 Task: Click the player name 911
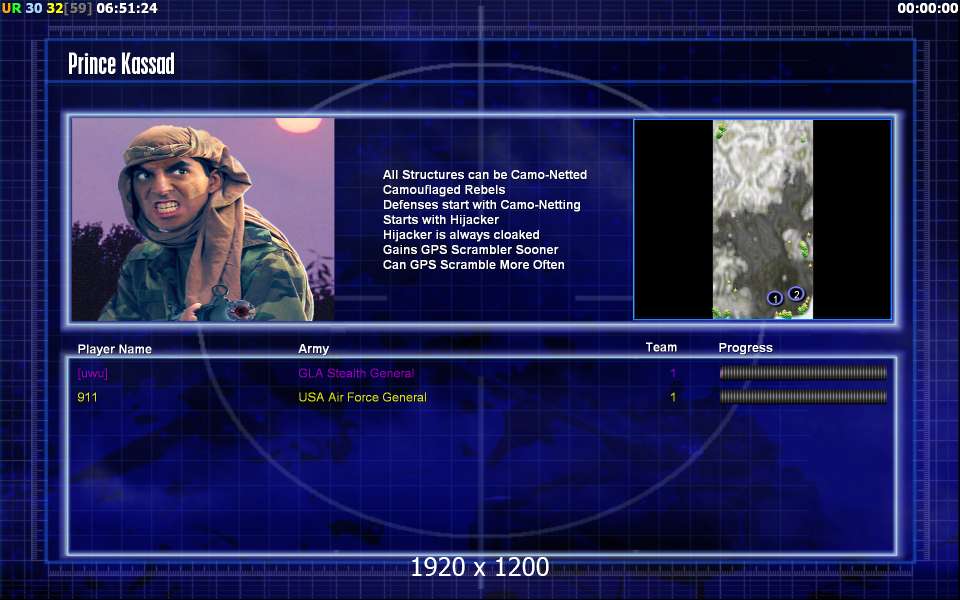coord(87,397)
